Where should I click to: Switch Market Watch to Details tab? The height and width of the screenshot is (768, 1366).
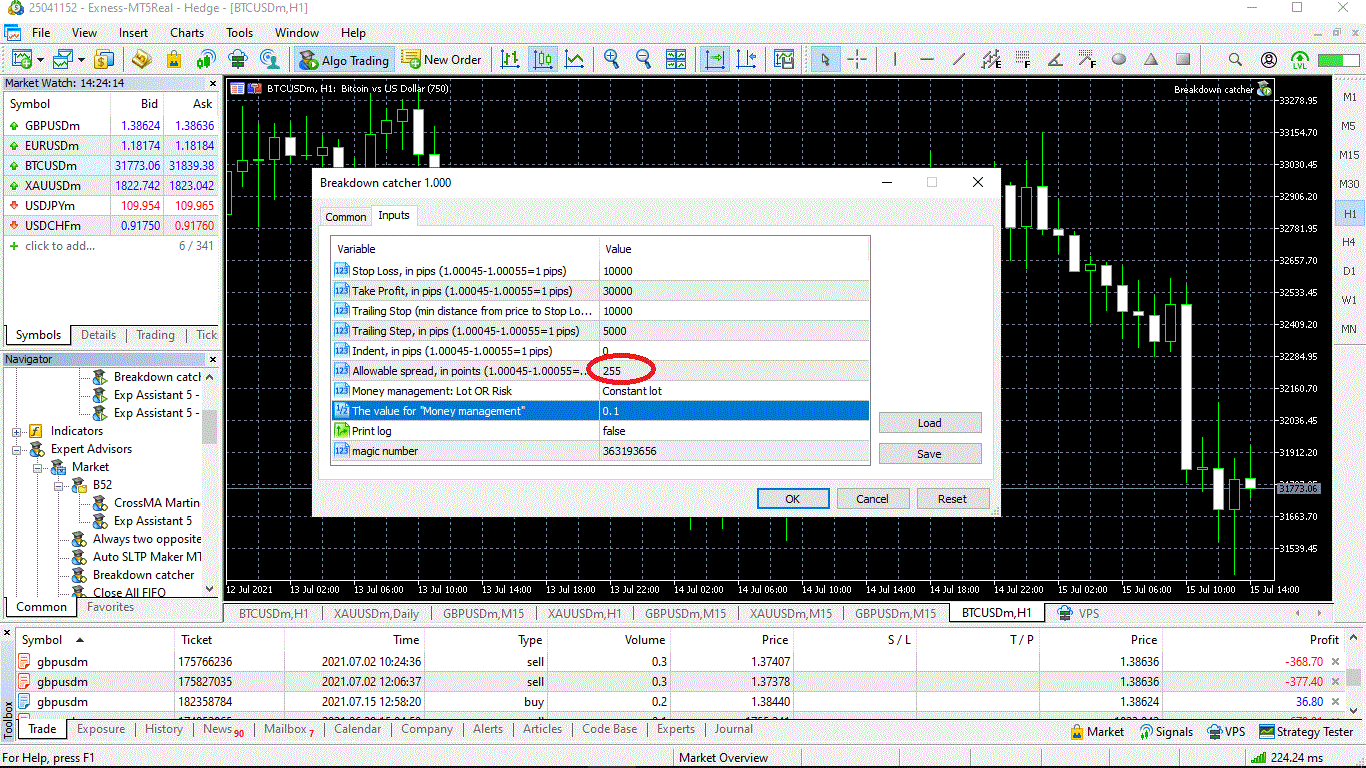click(x=98, y=335)
